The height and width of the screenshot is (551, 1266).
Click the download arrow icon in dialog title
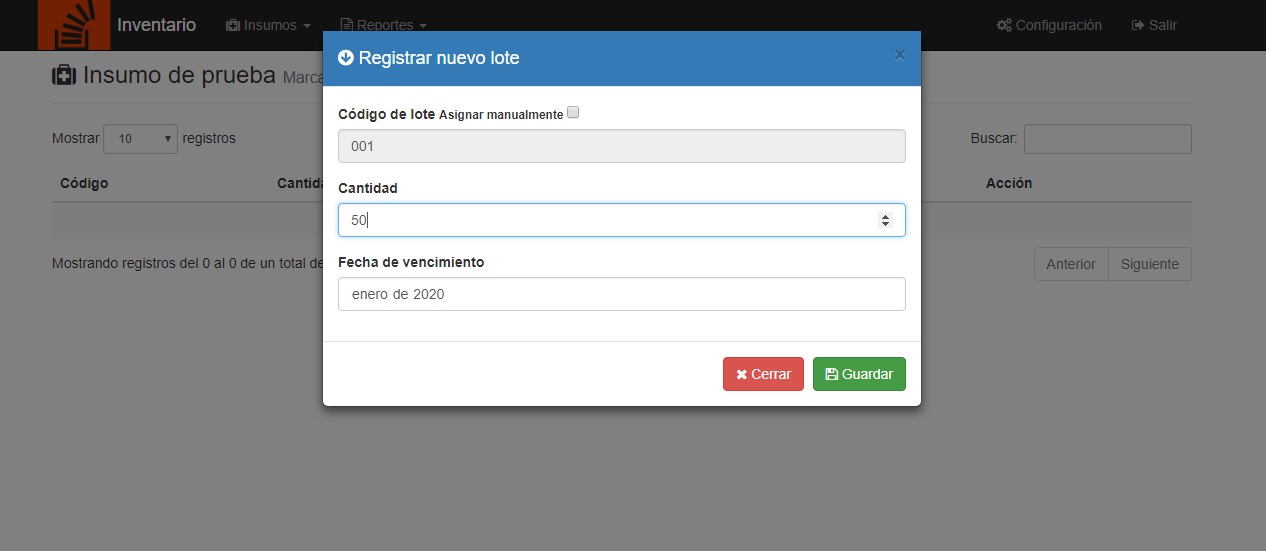click(346, 58)
